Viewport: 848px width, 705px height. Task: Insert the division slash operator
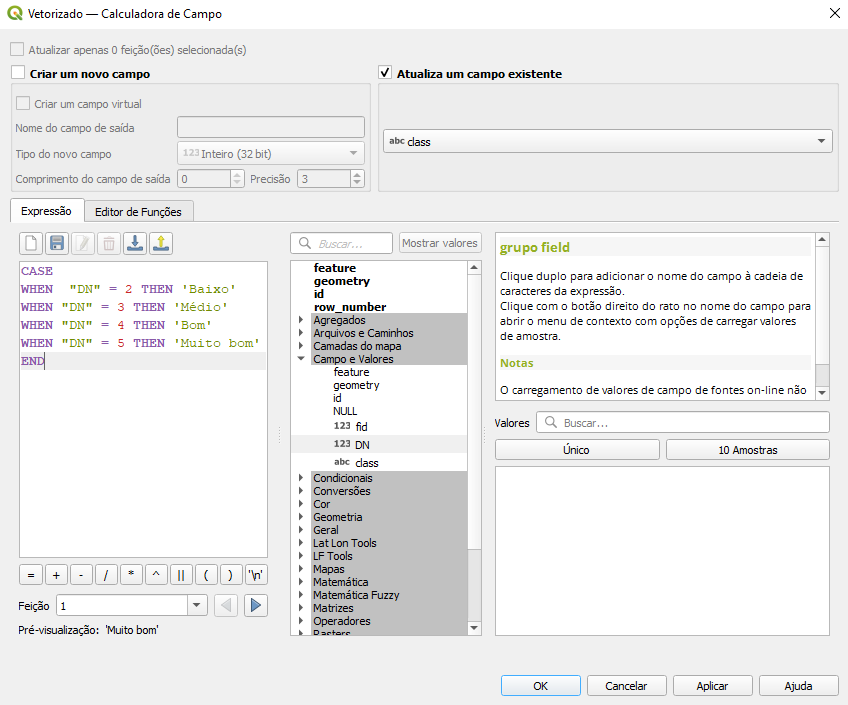click(106, 575)
